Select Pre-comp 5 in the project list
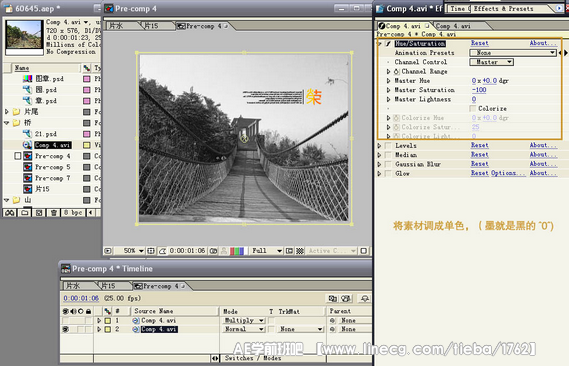The image size is (569, 366). click(x=52, y=167)
